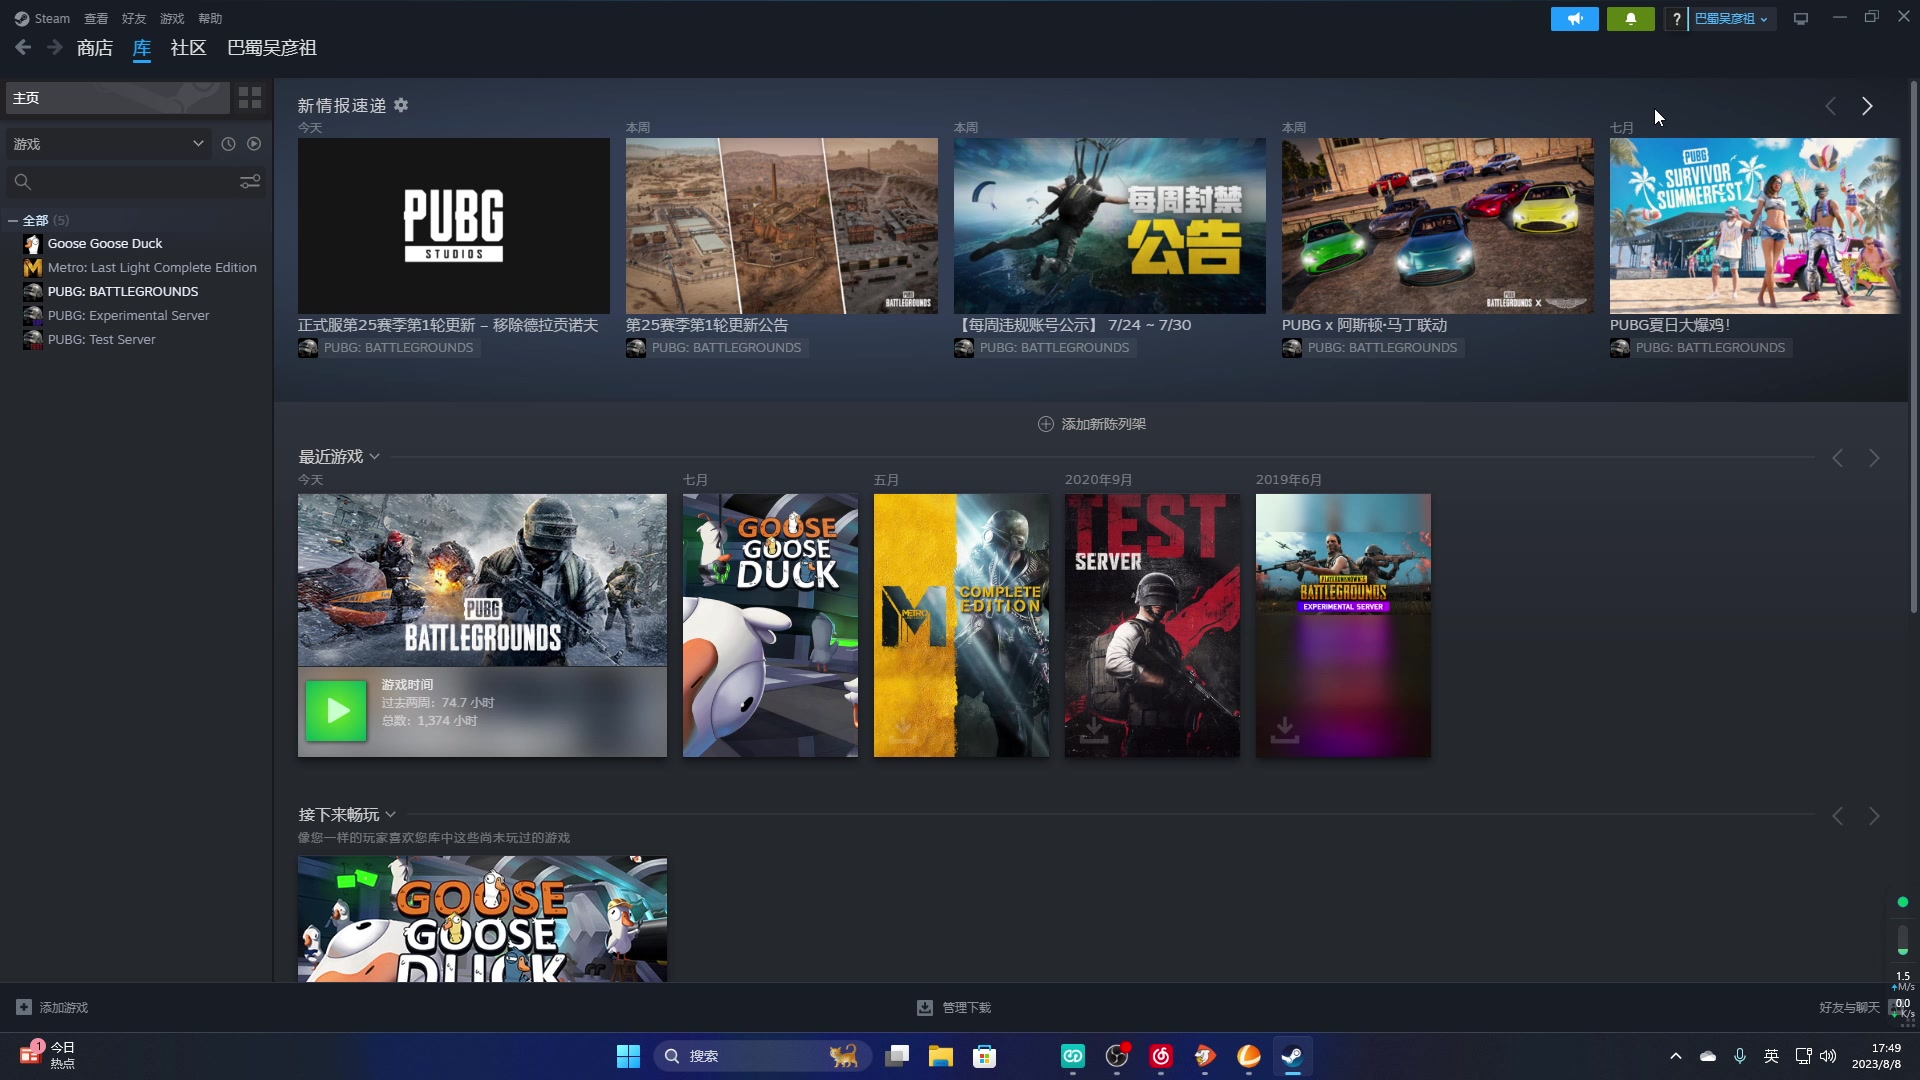Open volume control in system tray
The image size is (1920, 1080).
pyautogui.click(x=1828, y=1056)
